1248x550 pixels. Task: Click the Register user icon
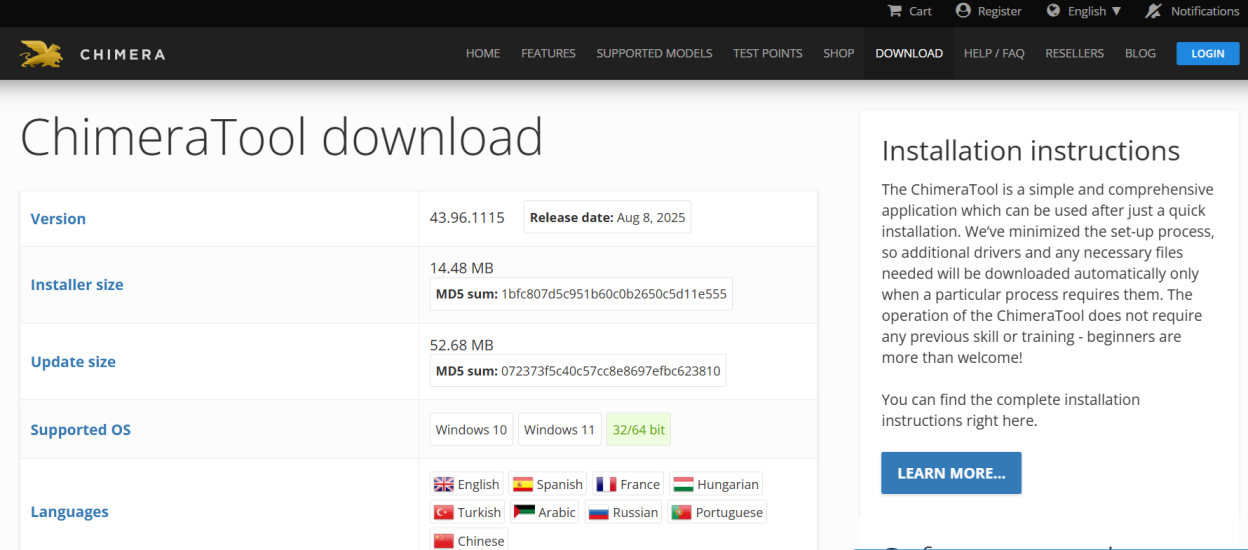pos(963,11)
